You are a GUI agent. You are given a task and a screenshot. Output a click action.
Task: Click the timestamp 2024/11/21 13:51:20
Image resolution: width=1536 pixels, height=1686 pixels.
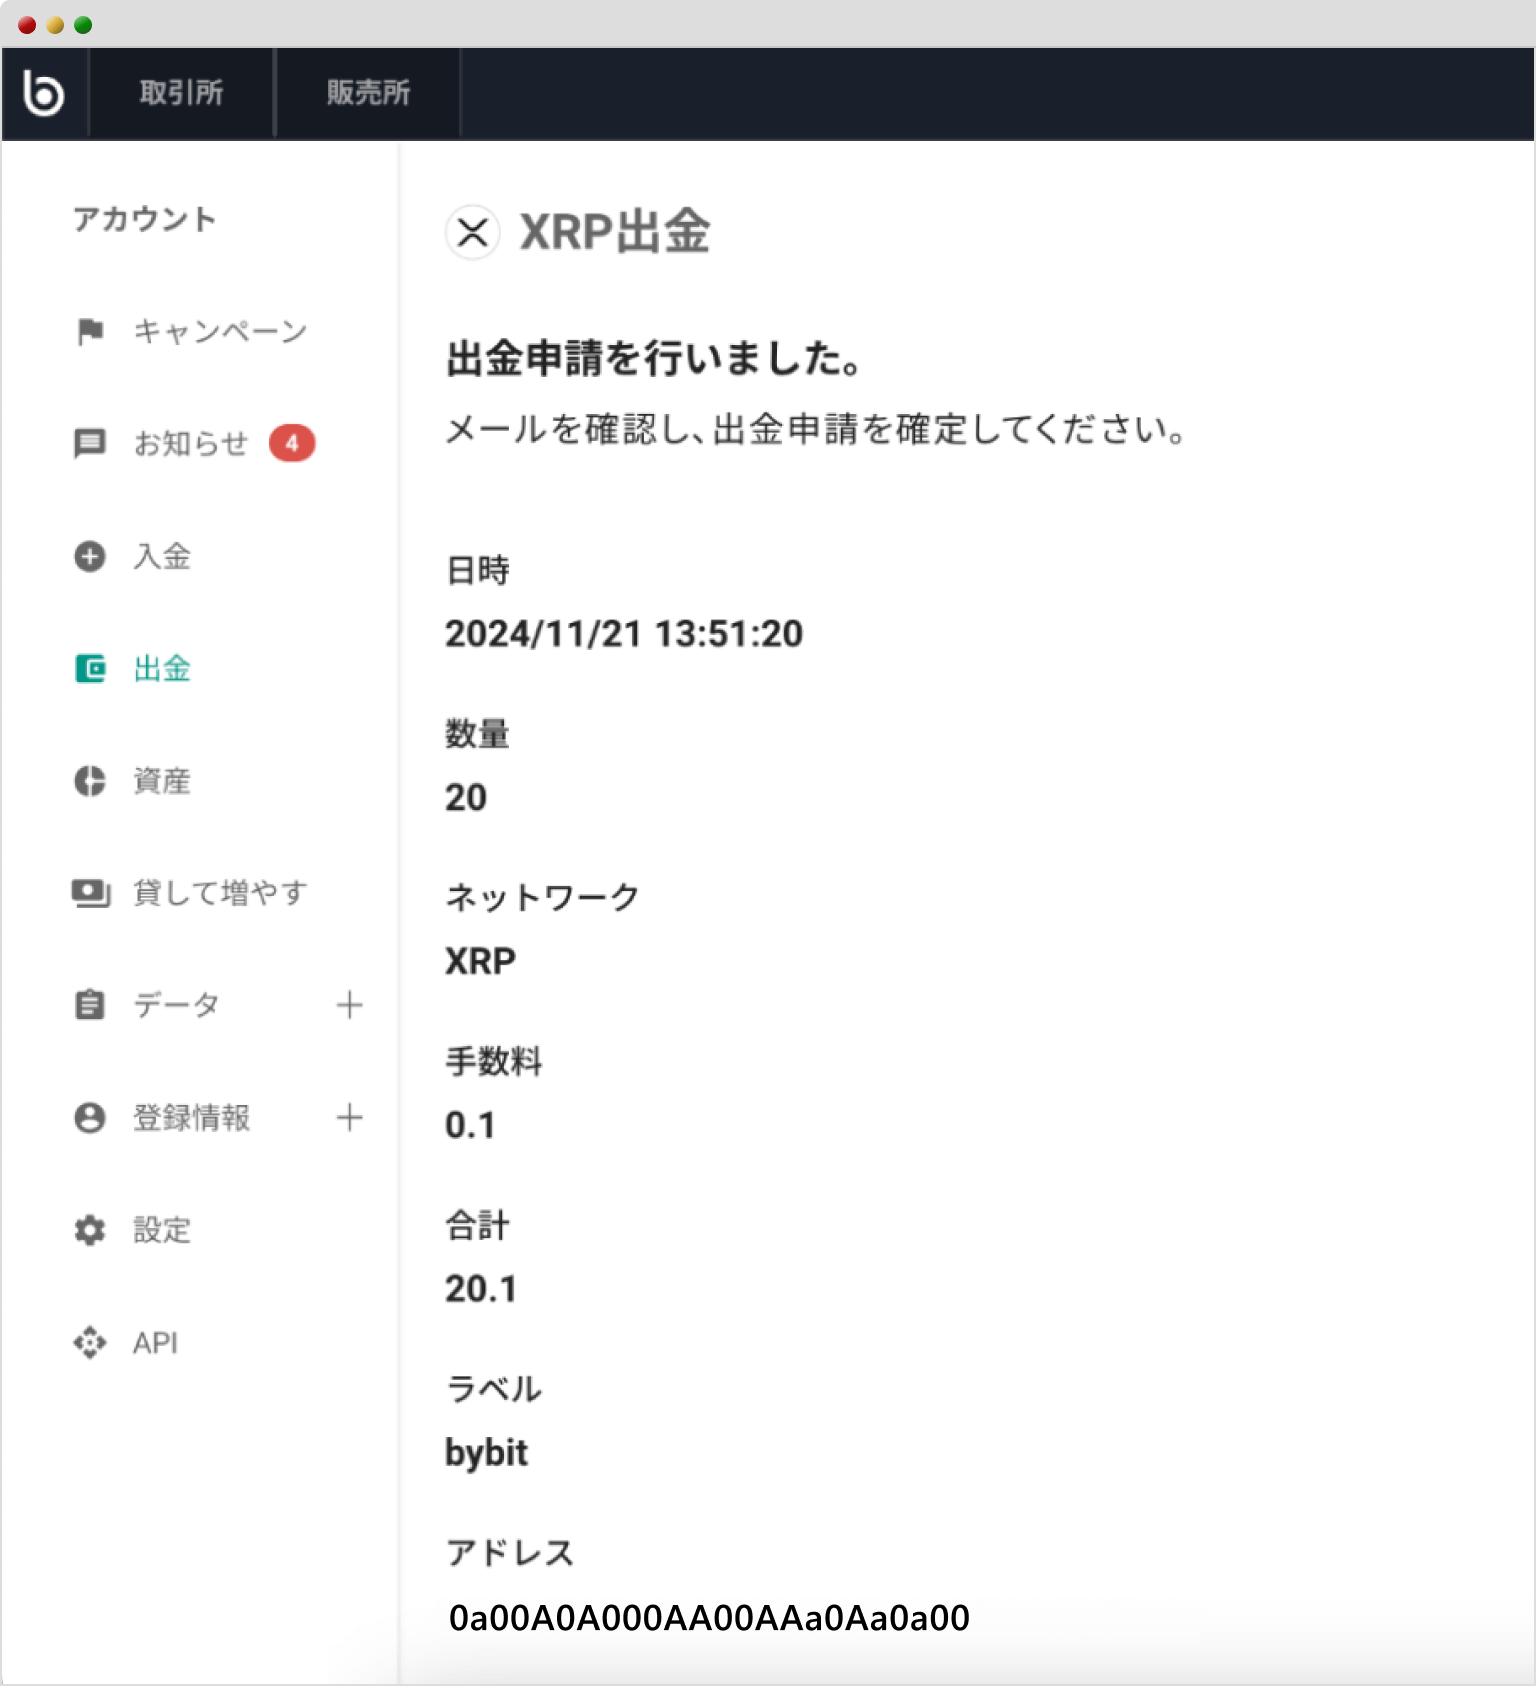pos(624,634)
